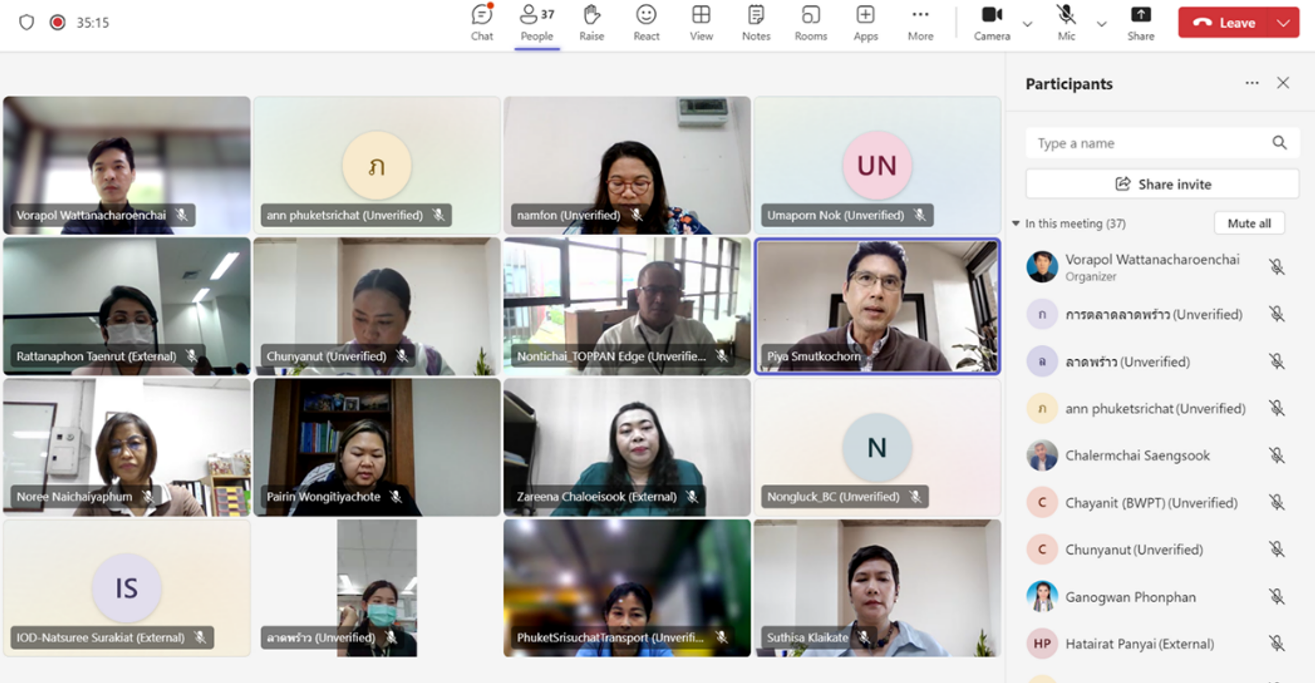Raise your hand
This screenshot has height=683, width=1315.
click(591, 23)
